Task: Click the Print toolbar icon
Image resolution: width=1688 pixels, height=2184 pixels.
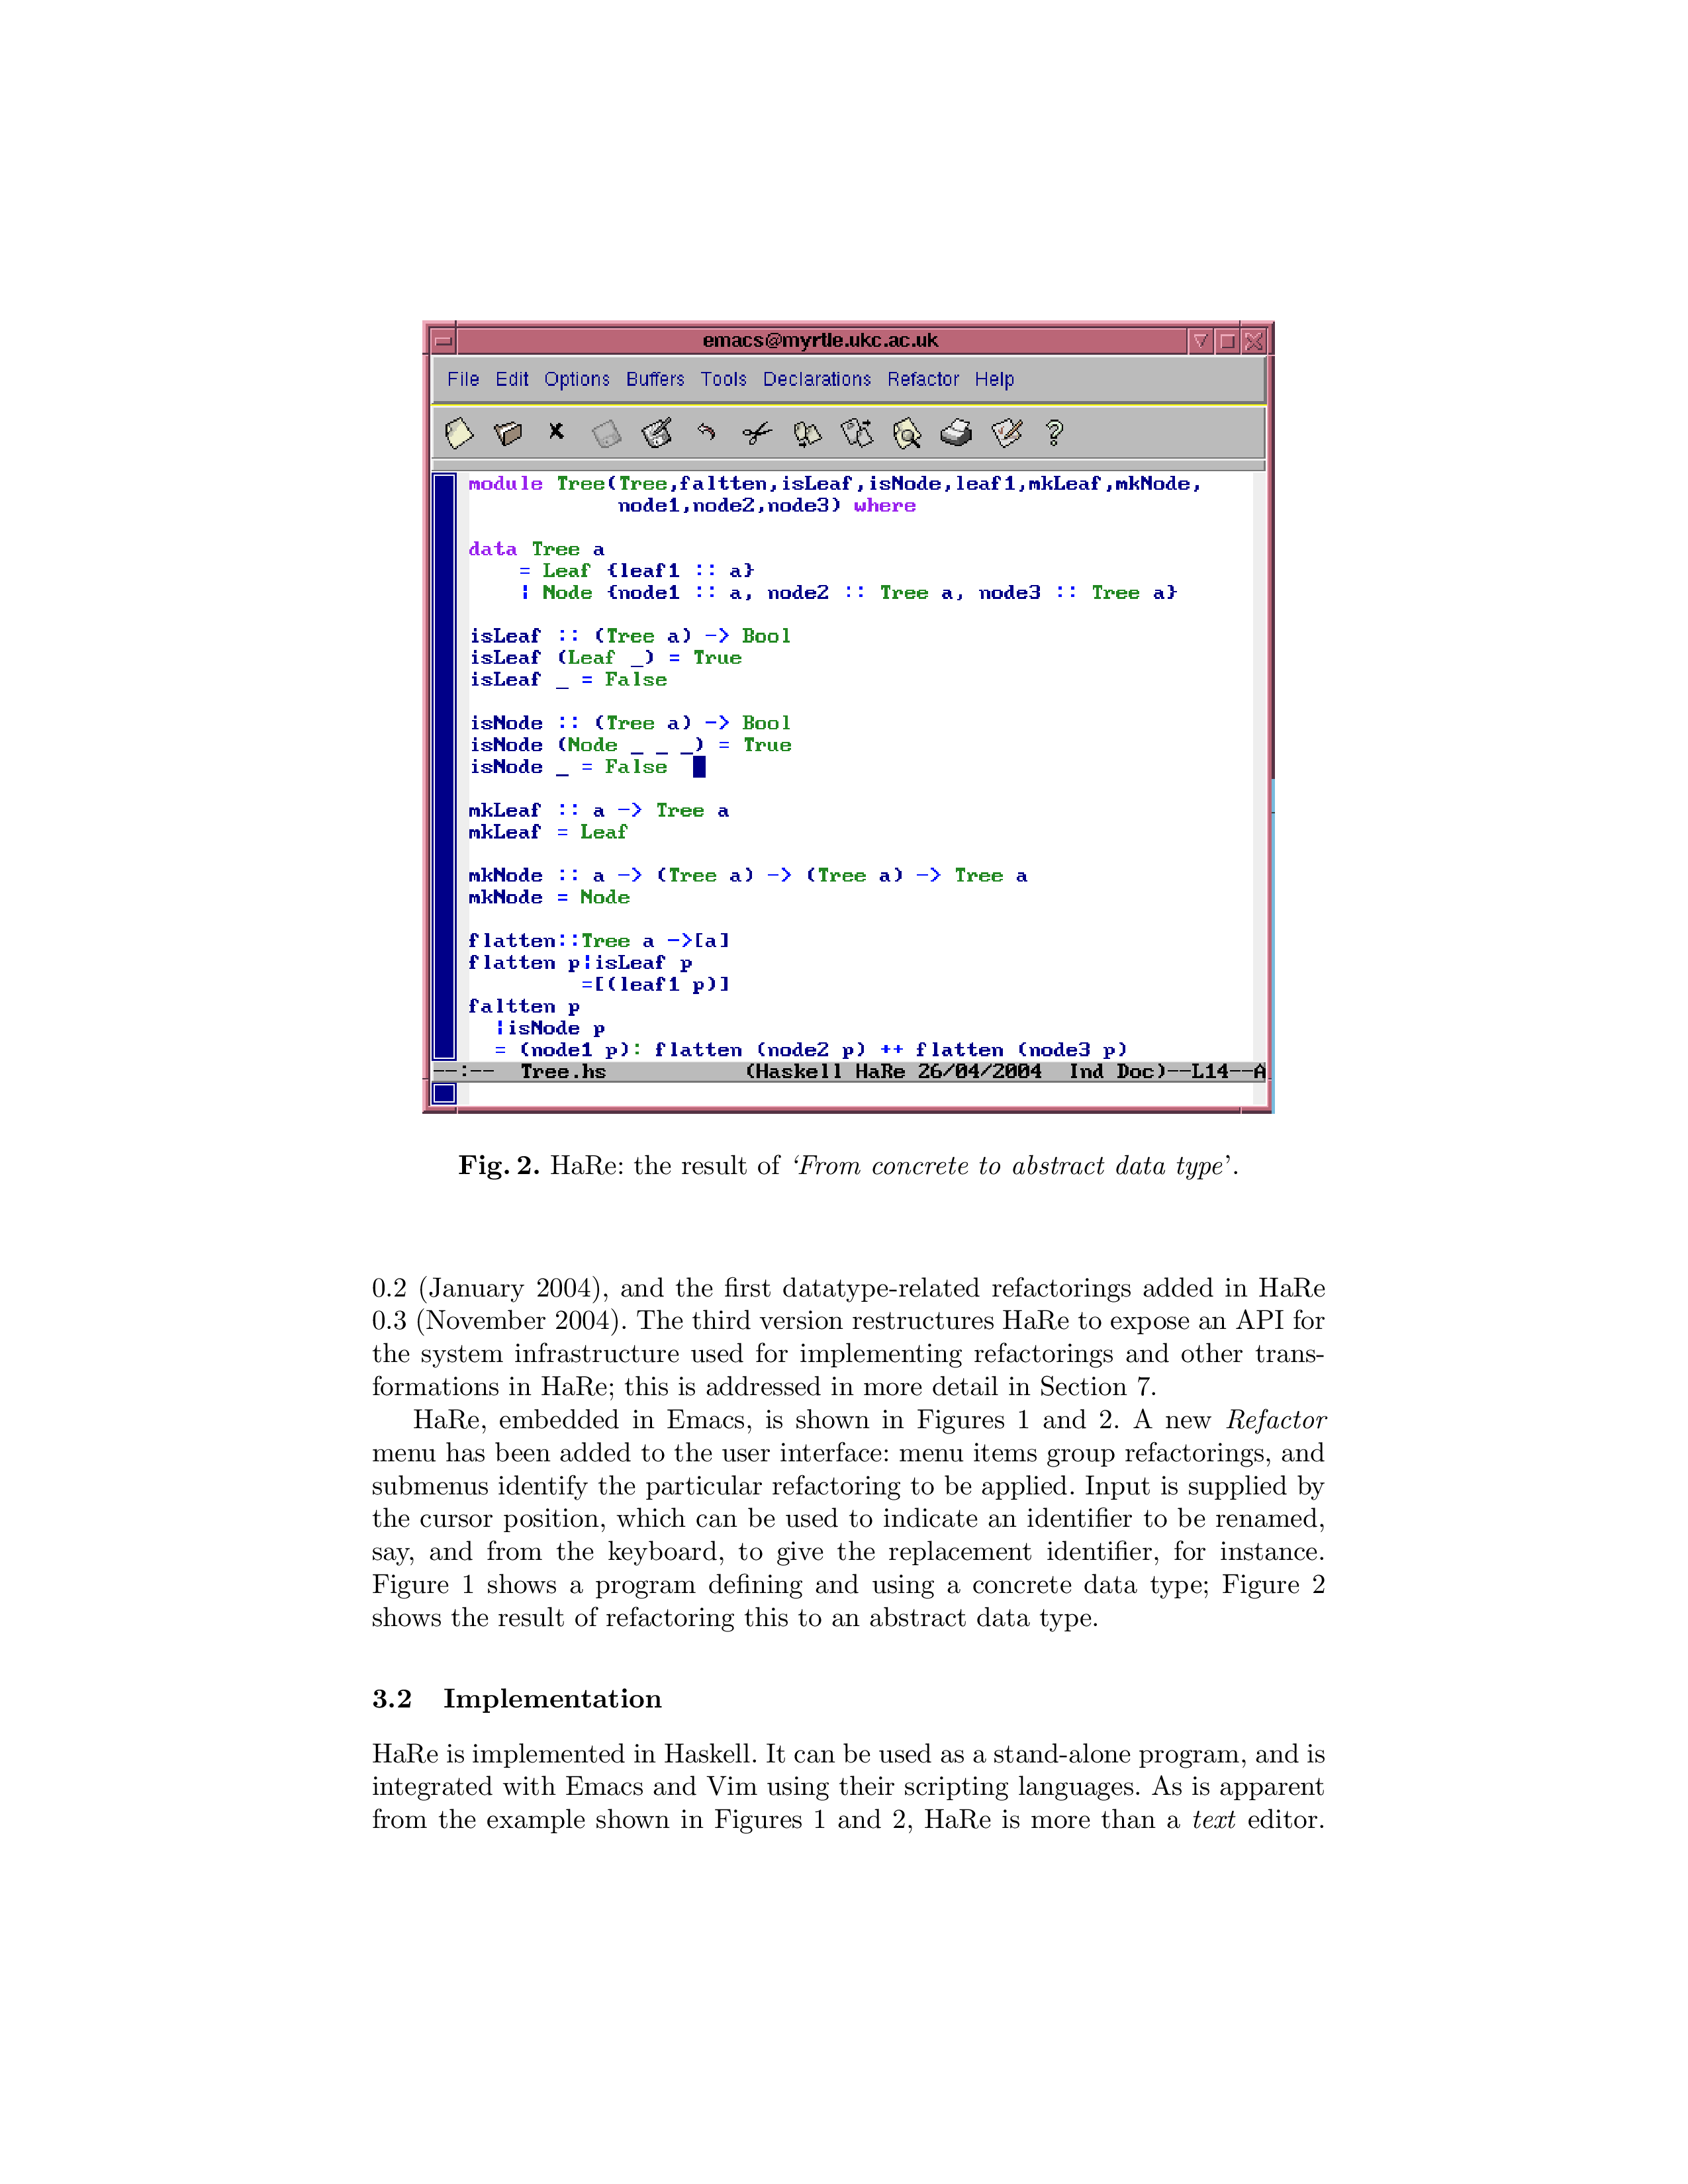Action: (956, 433)
